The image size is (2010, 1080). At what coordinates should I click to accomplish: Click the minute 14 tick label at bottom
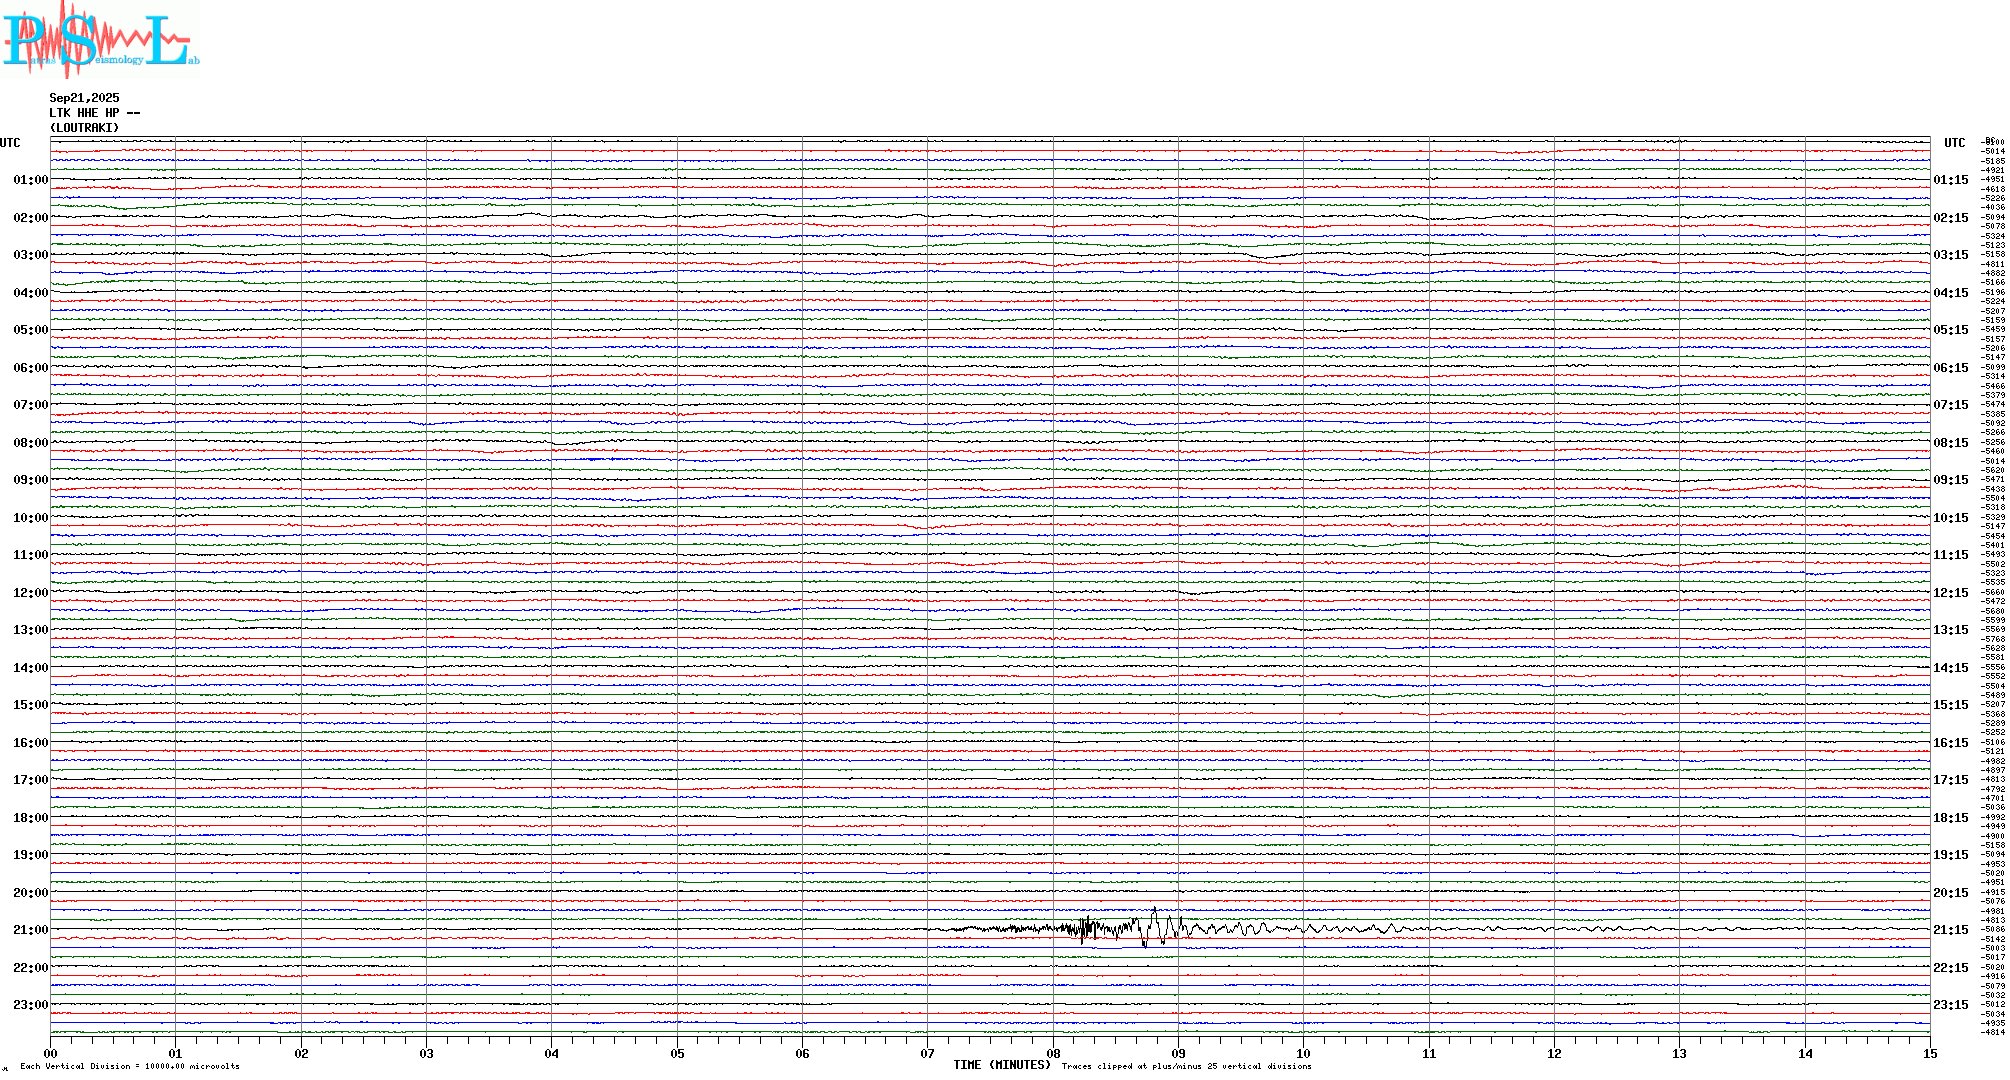(1805, 1053)
